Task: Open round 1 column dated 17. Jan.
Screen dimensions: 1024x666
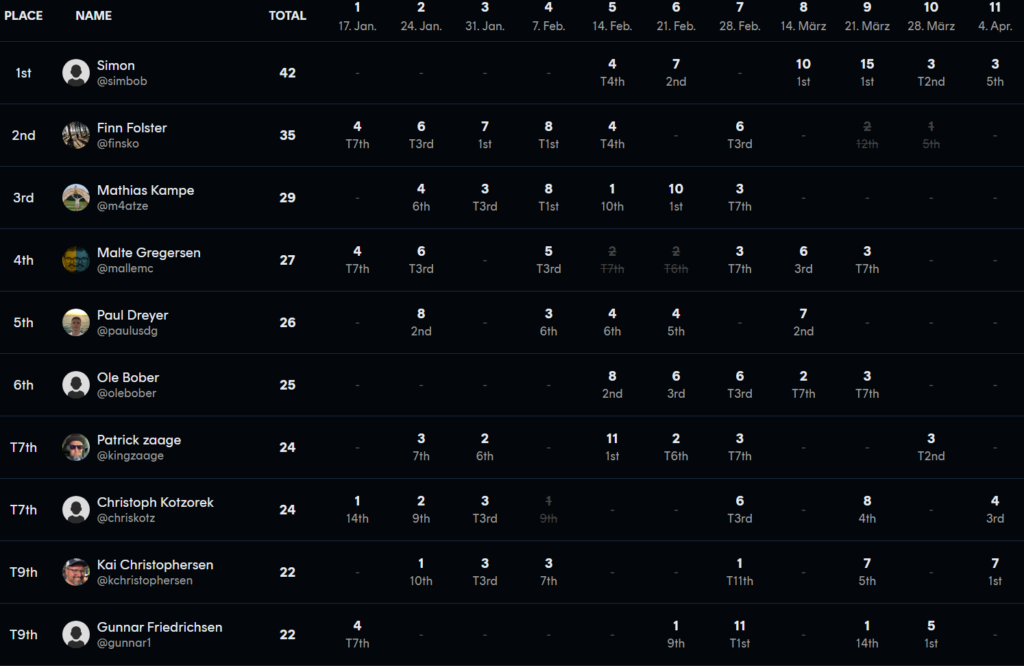Action: click(x=357, y=17)
